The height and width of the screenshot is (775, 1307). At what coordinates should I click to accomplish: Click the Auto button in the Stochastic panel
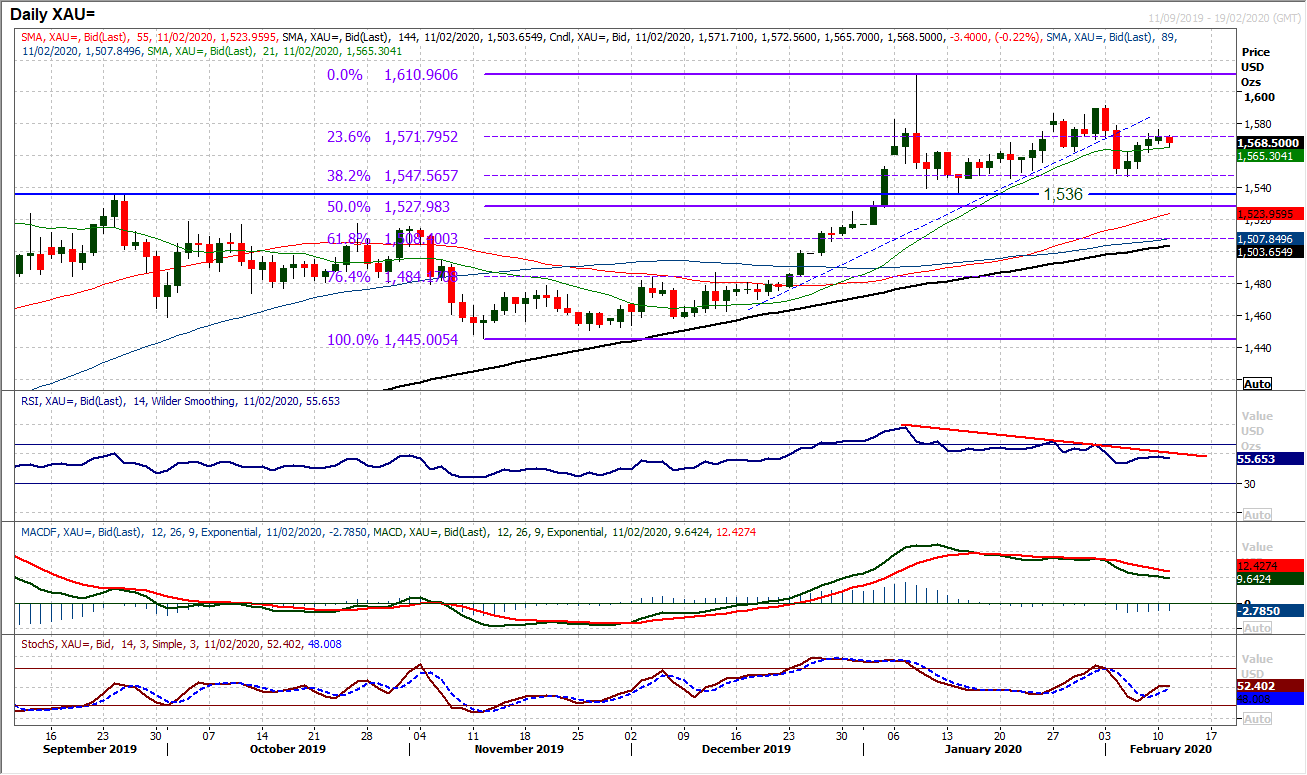tap(1257, 719)
